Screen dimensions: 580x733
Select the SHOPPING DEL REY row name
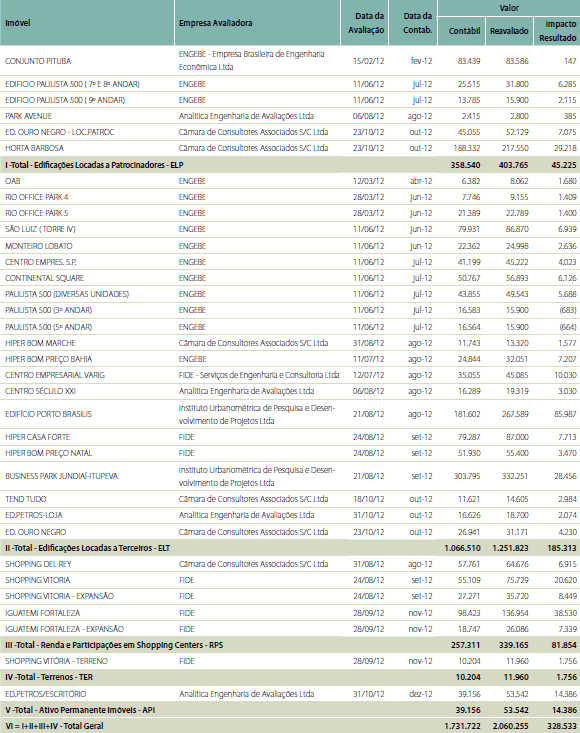point(38,564)
